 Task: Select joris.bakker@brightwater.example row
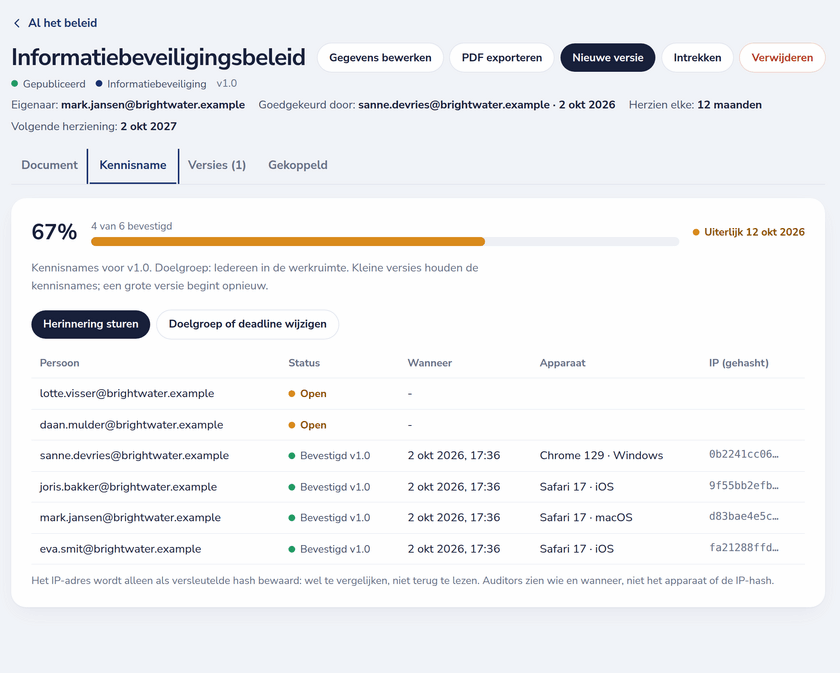418,487
